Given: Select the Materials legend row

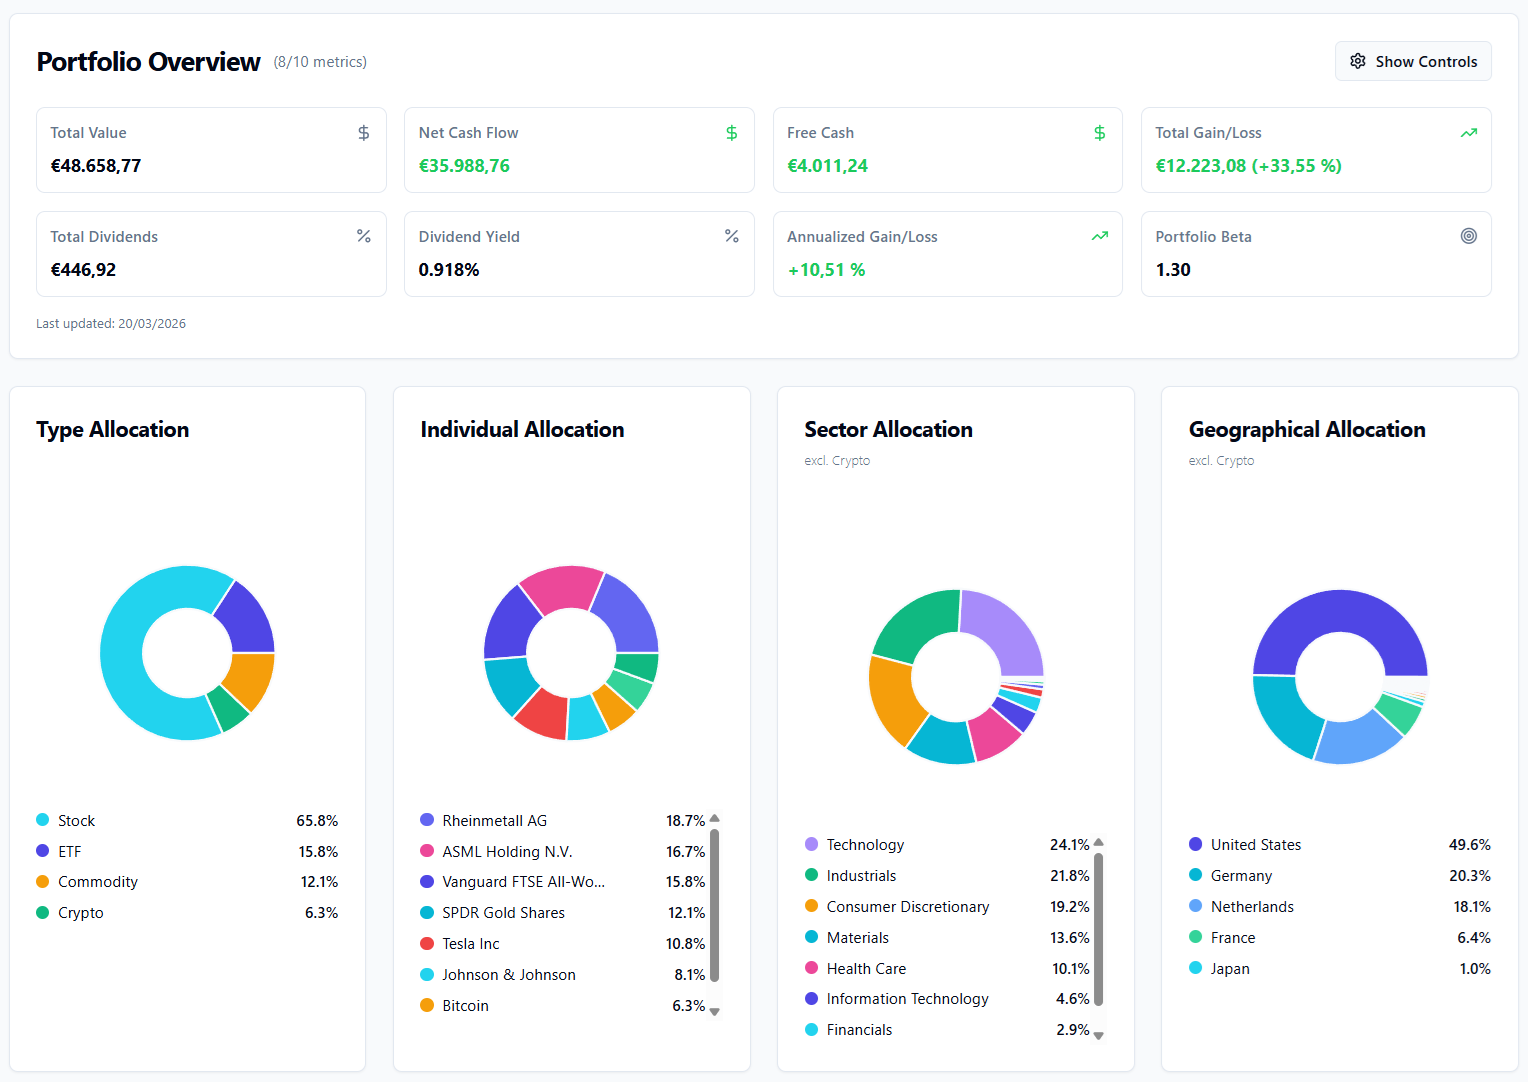Looking at the screenshot, I should (947, 937).
